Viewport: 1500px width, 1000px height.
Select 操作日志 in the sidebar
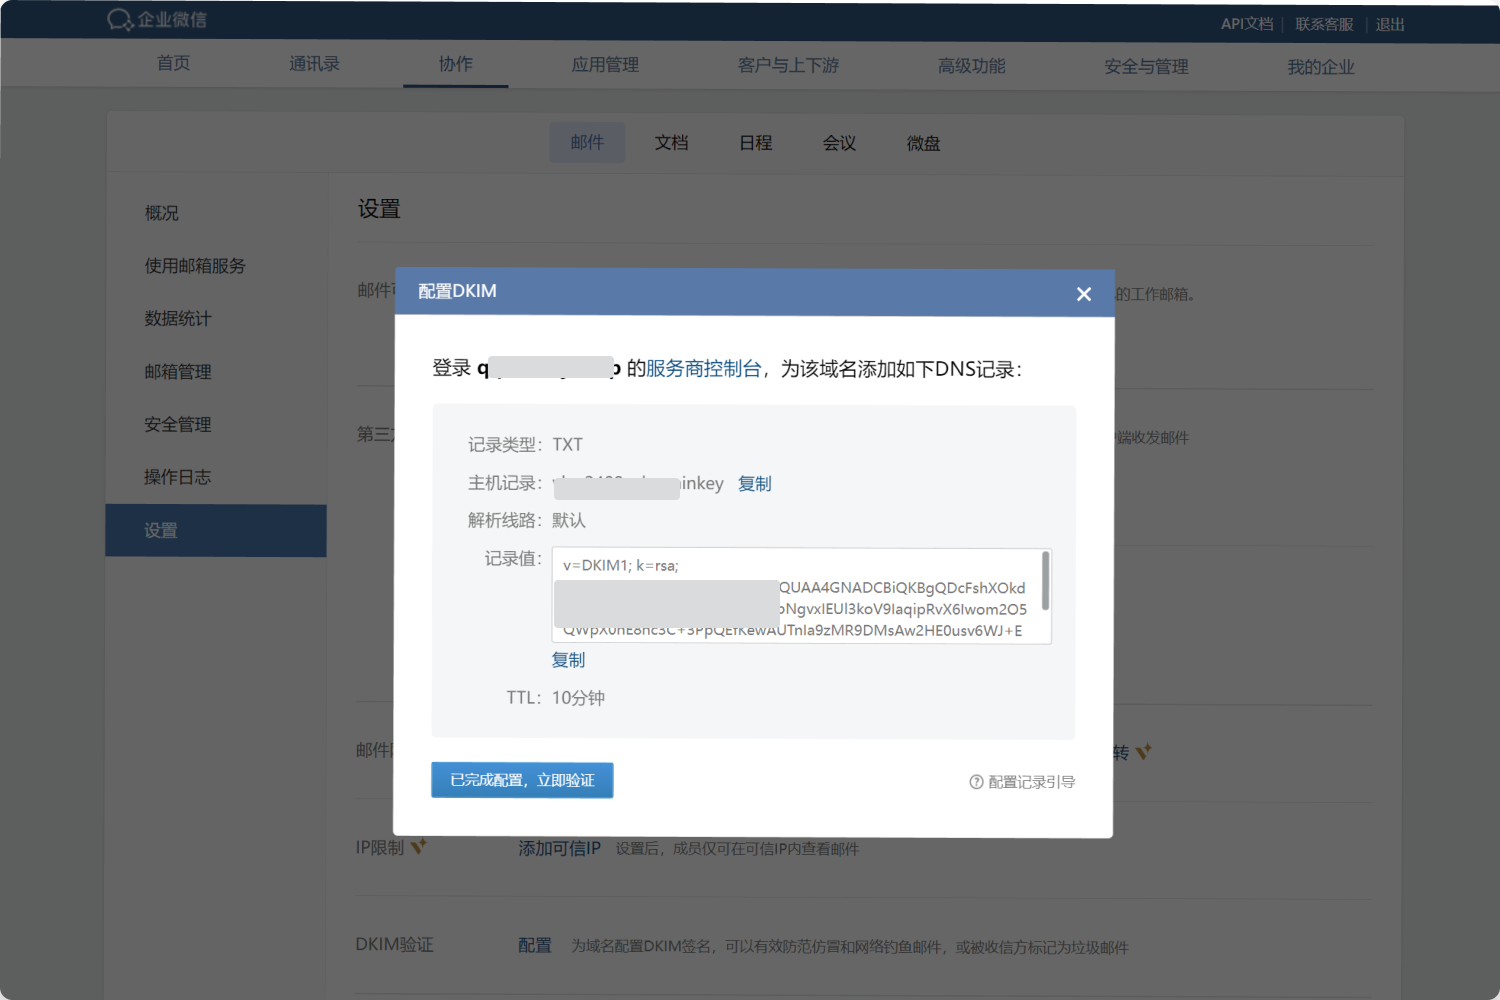pos(178,477)
